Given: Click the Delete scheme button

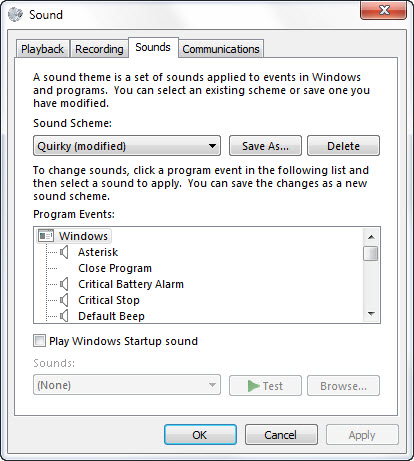Looking at the screenshot, I should pos(343,146).
